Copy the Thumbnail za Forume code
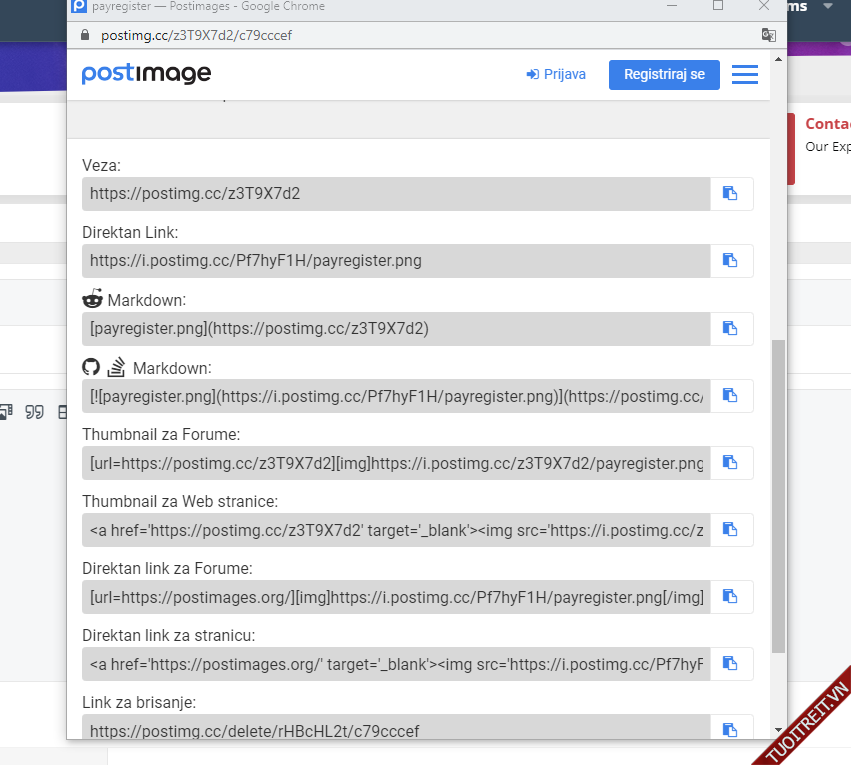This screenshot has width=851, height=765. (x=731, y=463)
